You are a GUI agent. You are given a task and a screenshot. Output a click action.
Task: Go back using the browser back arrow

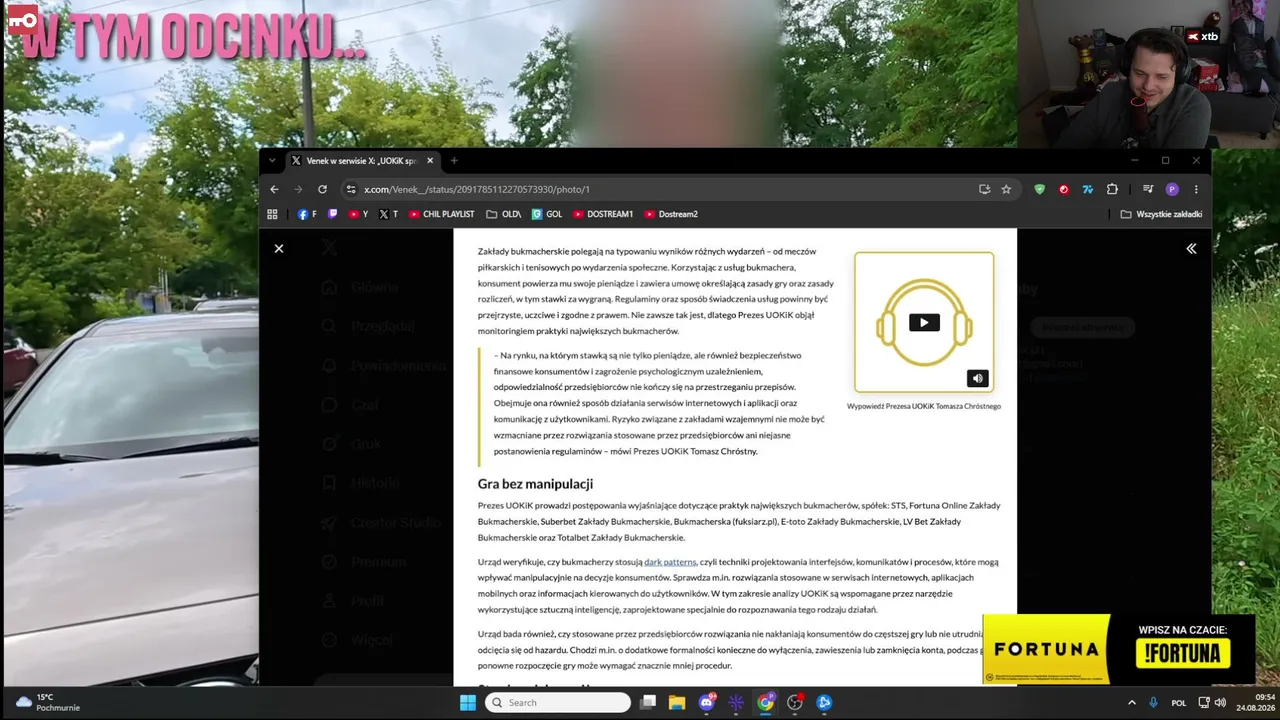pos(274,189)
